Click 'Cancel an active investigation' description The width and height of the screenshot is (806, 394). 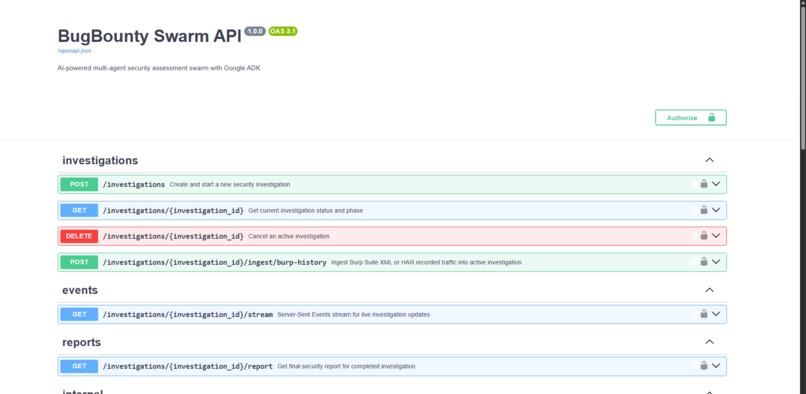[289, 236]
